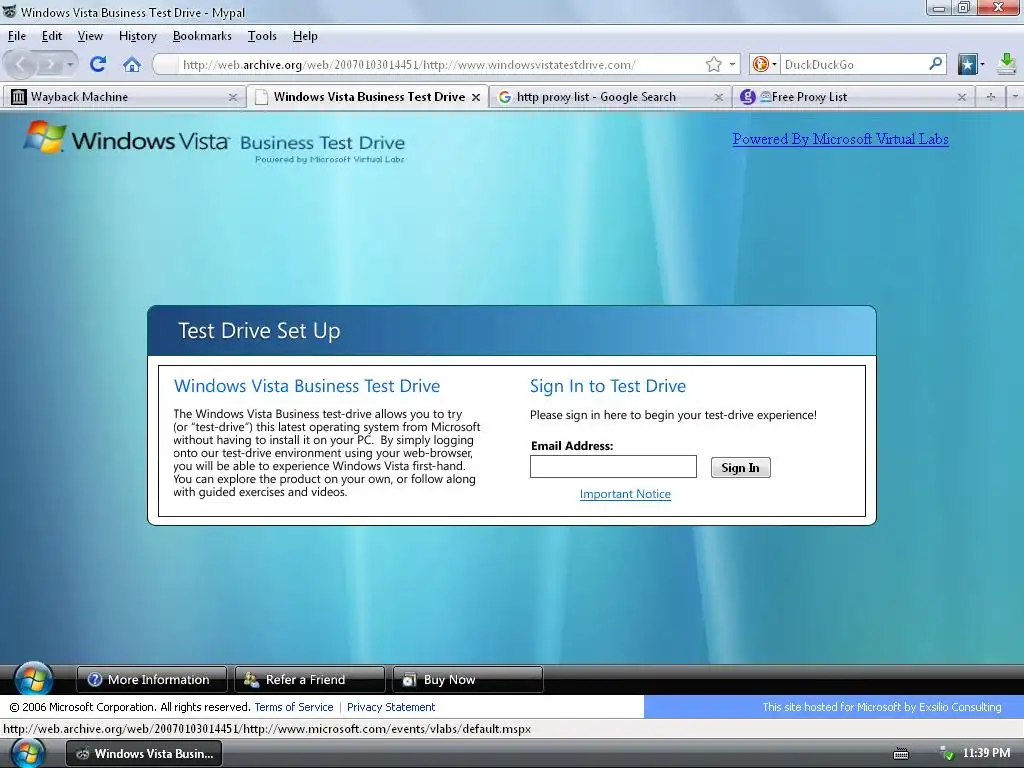Open the Edit menu
The width and height of the screenshot is (1024, 768).
pos(52,36)
